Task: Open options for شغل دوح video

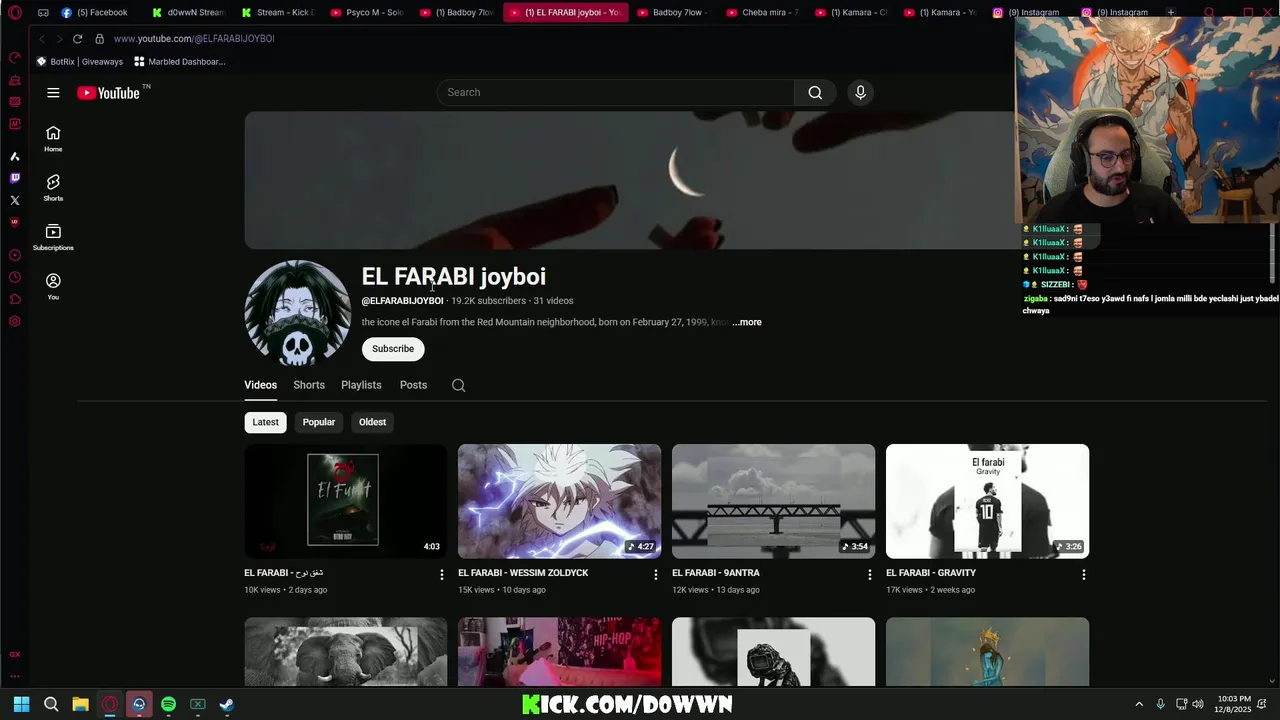Action: (441, 575)
